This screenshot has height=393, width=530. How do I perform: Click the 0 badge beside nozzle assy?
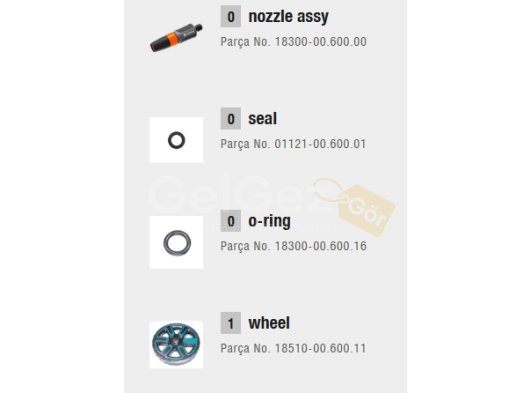tap(231, 16)
